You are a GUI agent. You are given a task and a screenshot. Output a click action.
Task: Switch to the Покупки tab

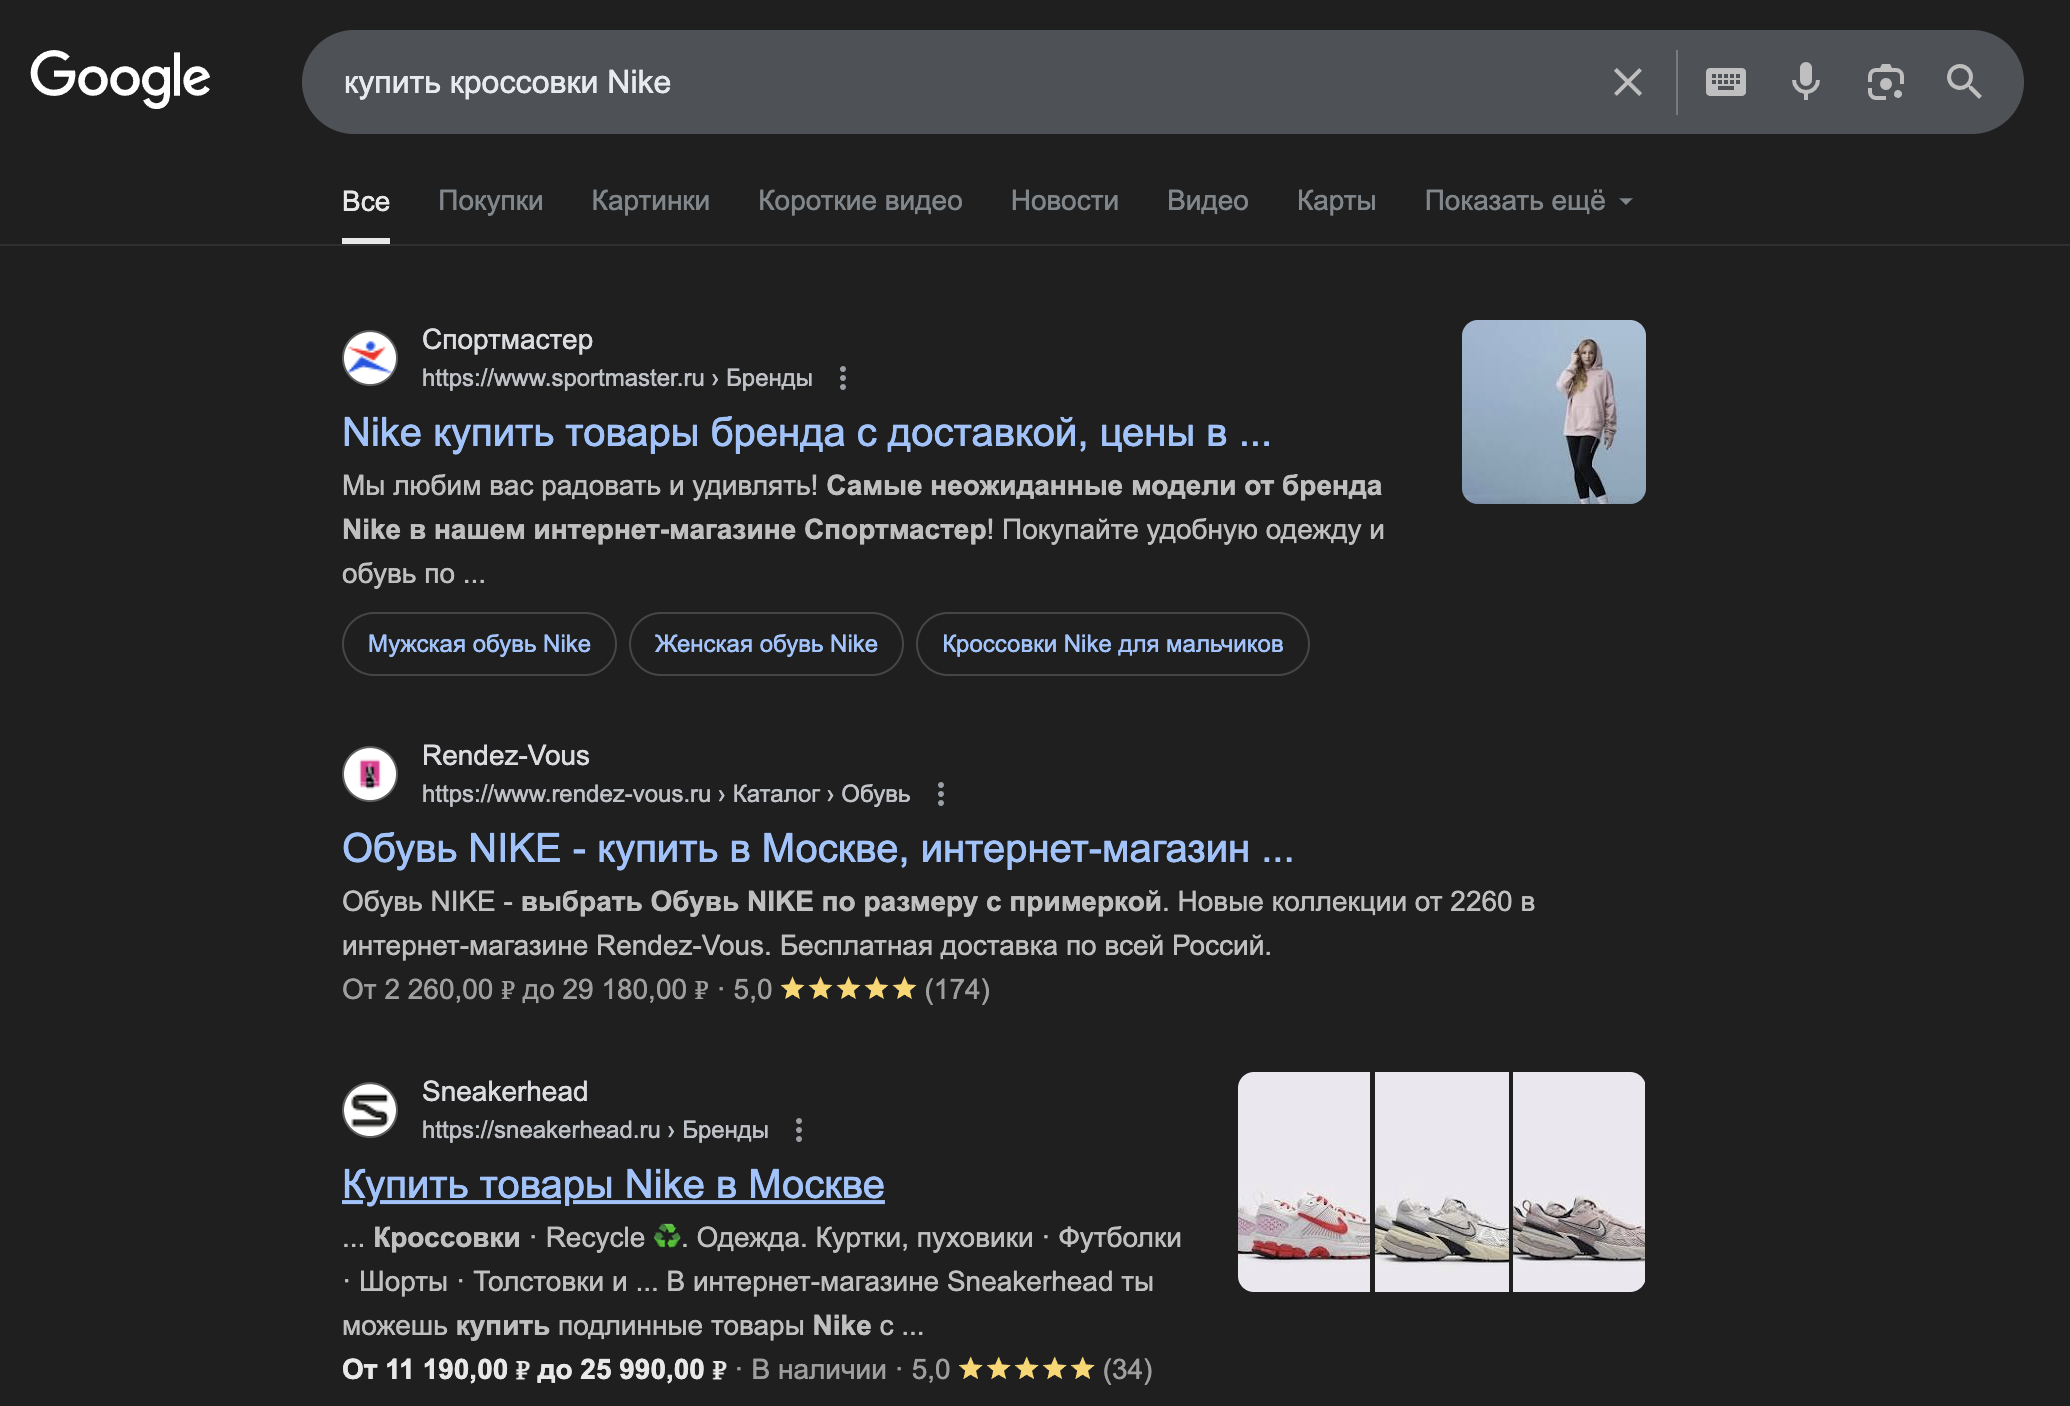[x=491, y=201]
